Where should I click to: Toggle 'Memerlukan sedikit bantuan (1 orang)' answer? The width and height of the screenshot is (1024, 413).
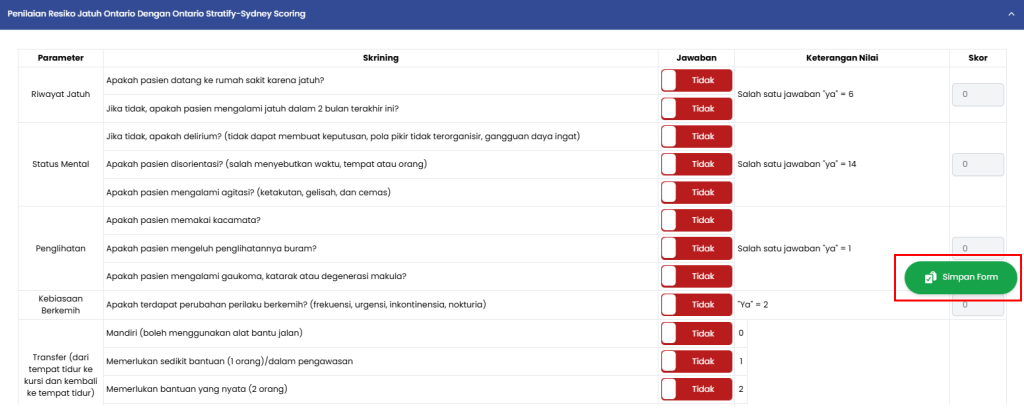point(696,360)
